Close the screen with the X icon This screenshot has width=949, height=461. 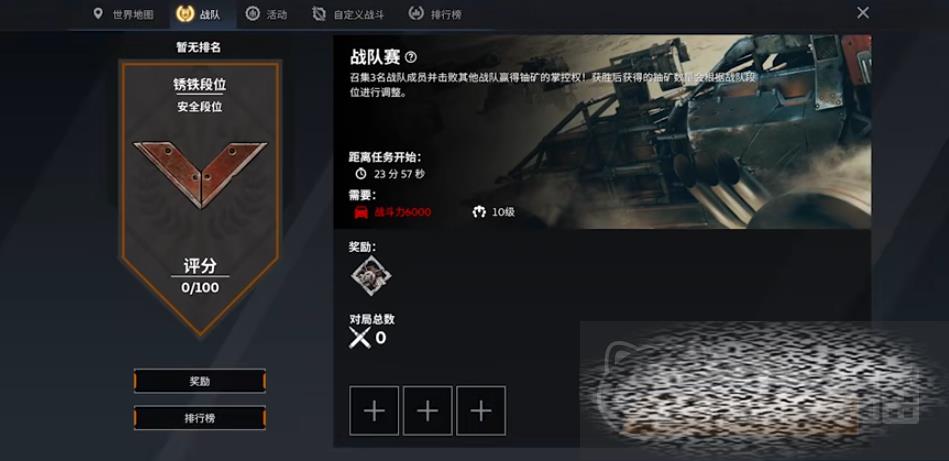click(863, 13)
